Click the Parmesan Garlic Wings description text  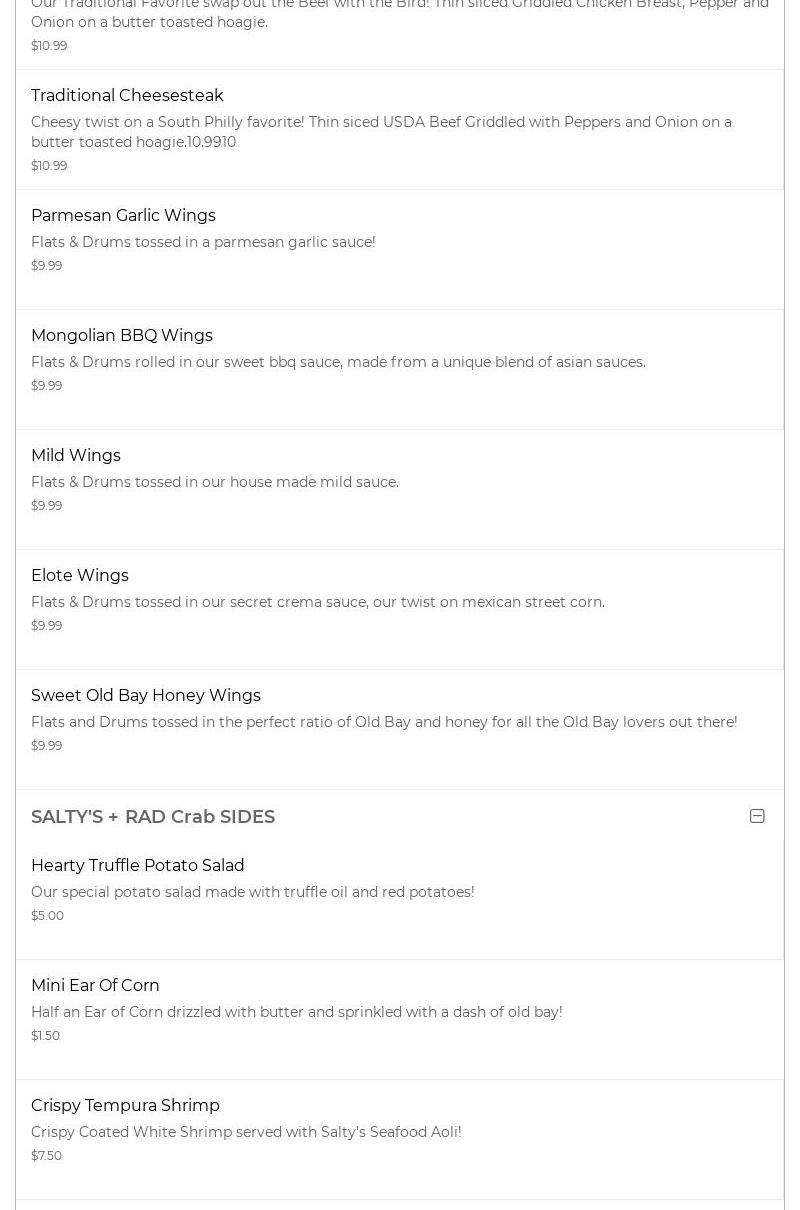click(x=203, y=242)
